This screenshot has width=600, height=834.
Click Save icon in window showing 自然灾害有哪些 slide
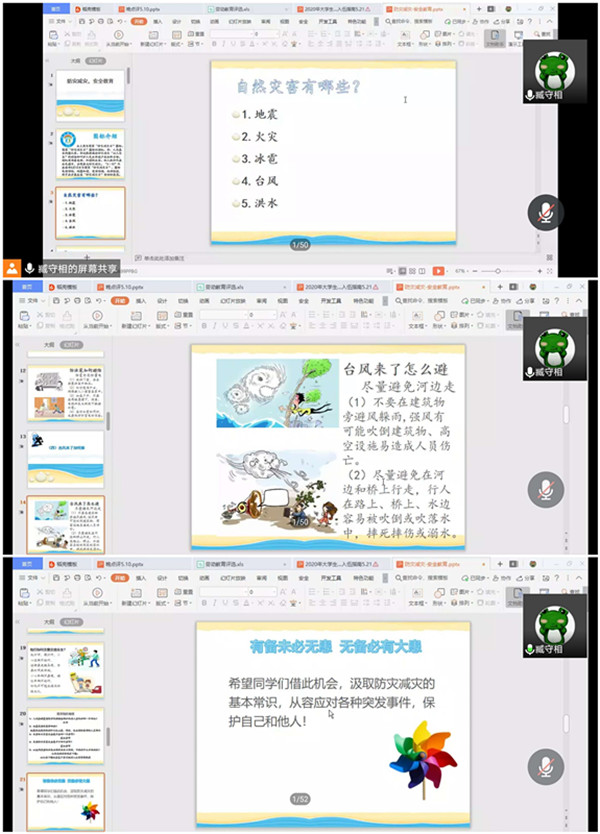(x=81, y=21)
